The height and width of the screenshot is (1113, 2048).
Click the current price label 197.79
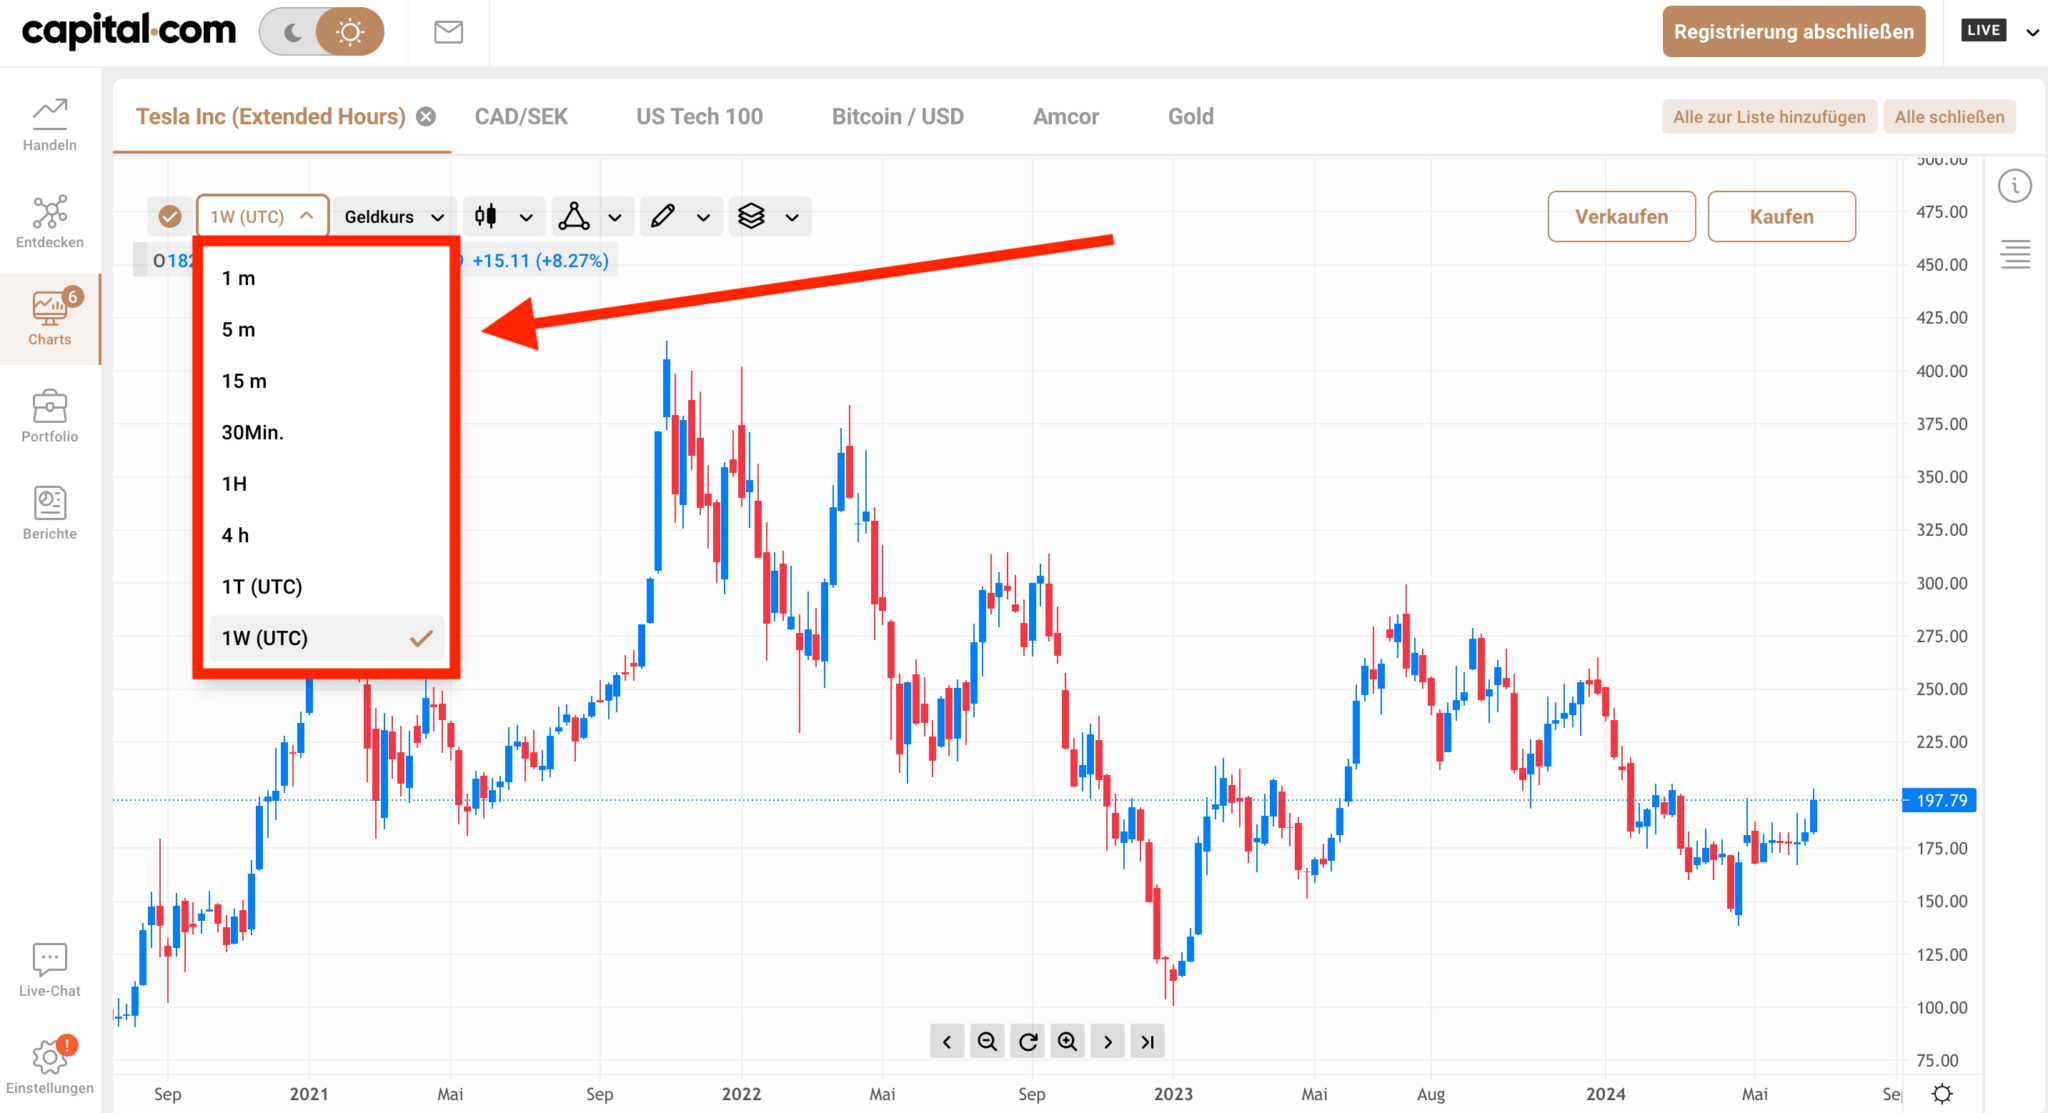point(1938,800)
